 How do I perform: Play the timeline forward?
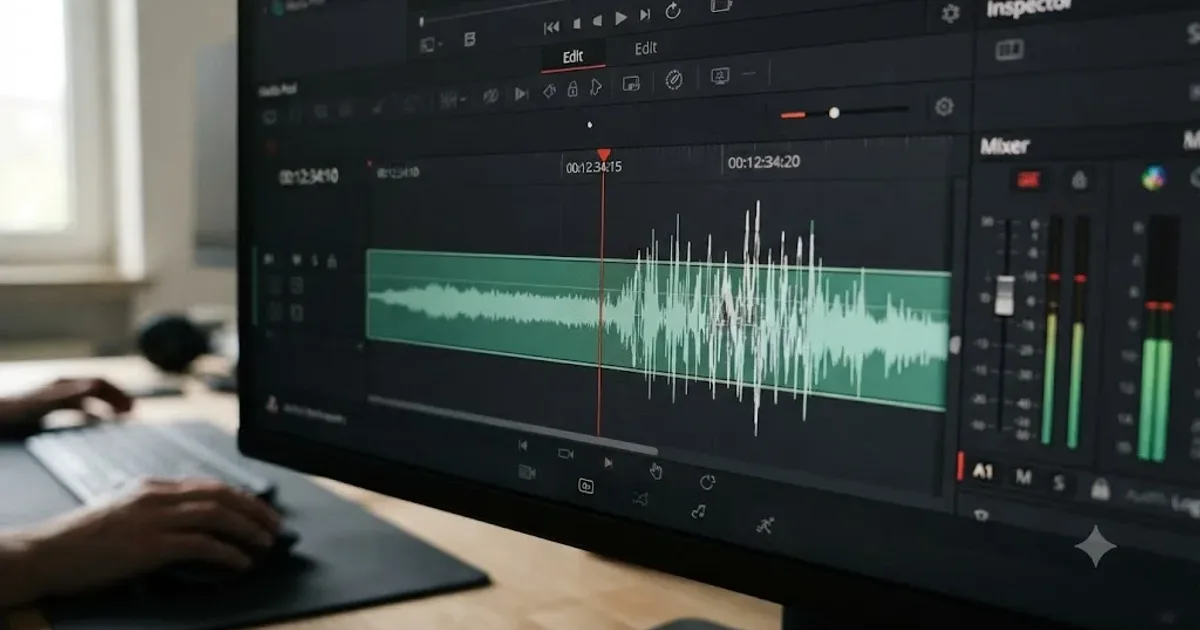click(621, 17)
